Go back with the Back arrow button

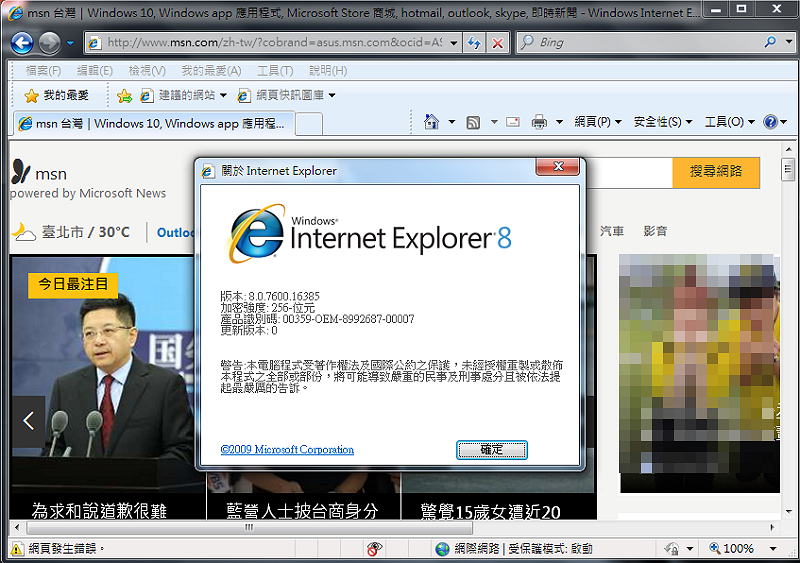pos(22,43)
